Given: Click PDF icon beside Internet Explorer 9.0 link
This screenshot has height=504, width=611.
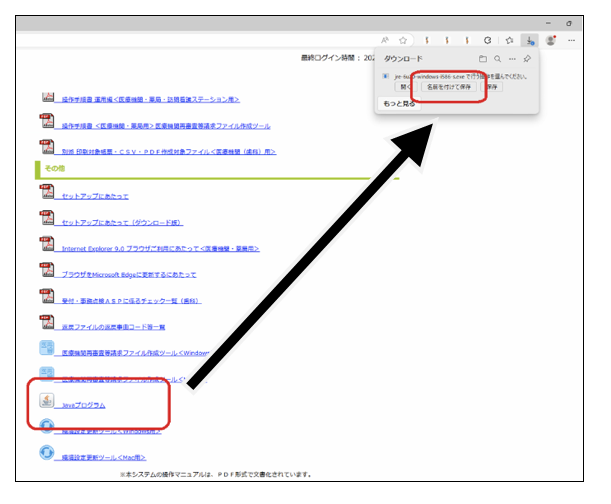Looking at the screenshot, I should tap(47, 244).
